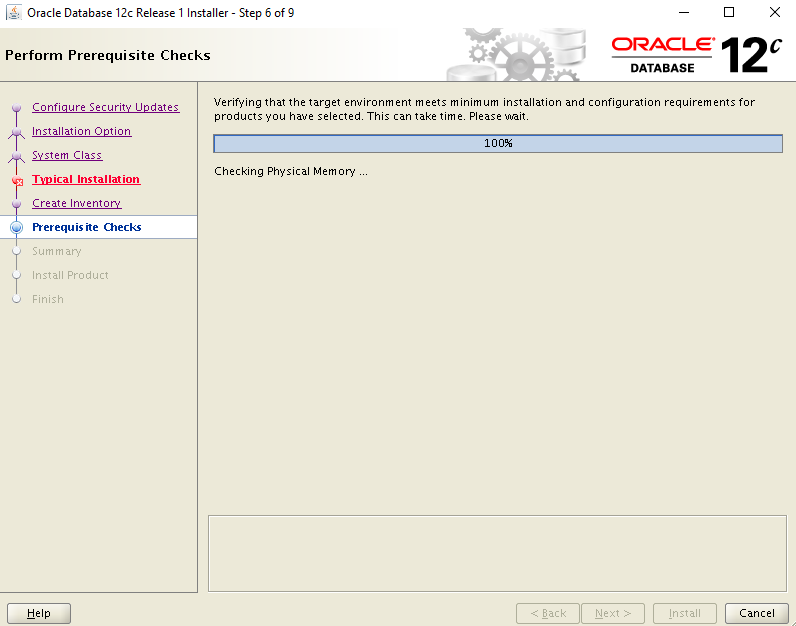Open the Typical Installation step with error
This screenshot has width=796, height=626.
coord(86,179)
